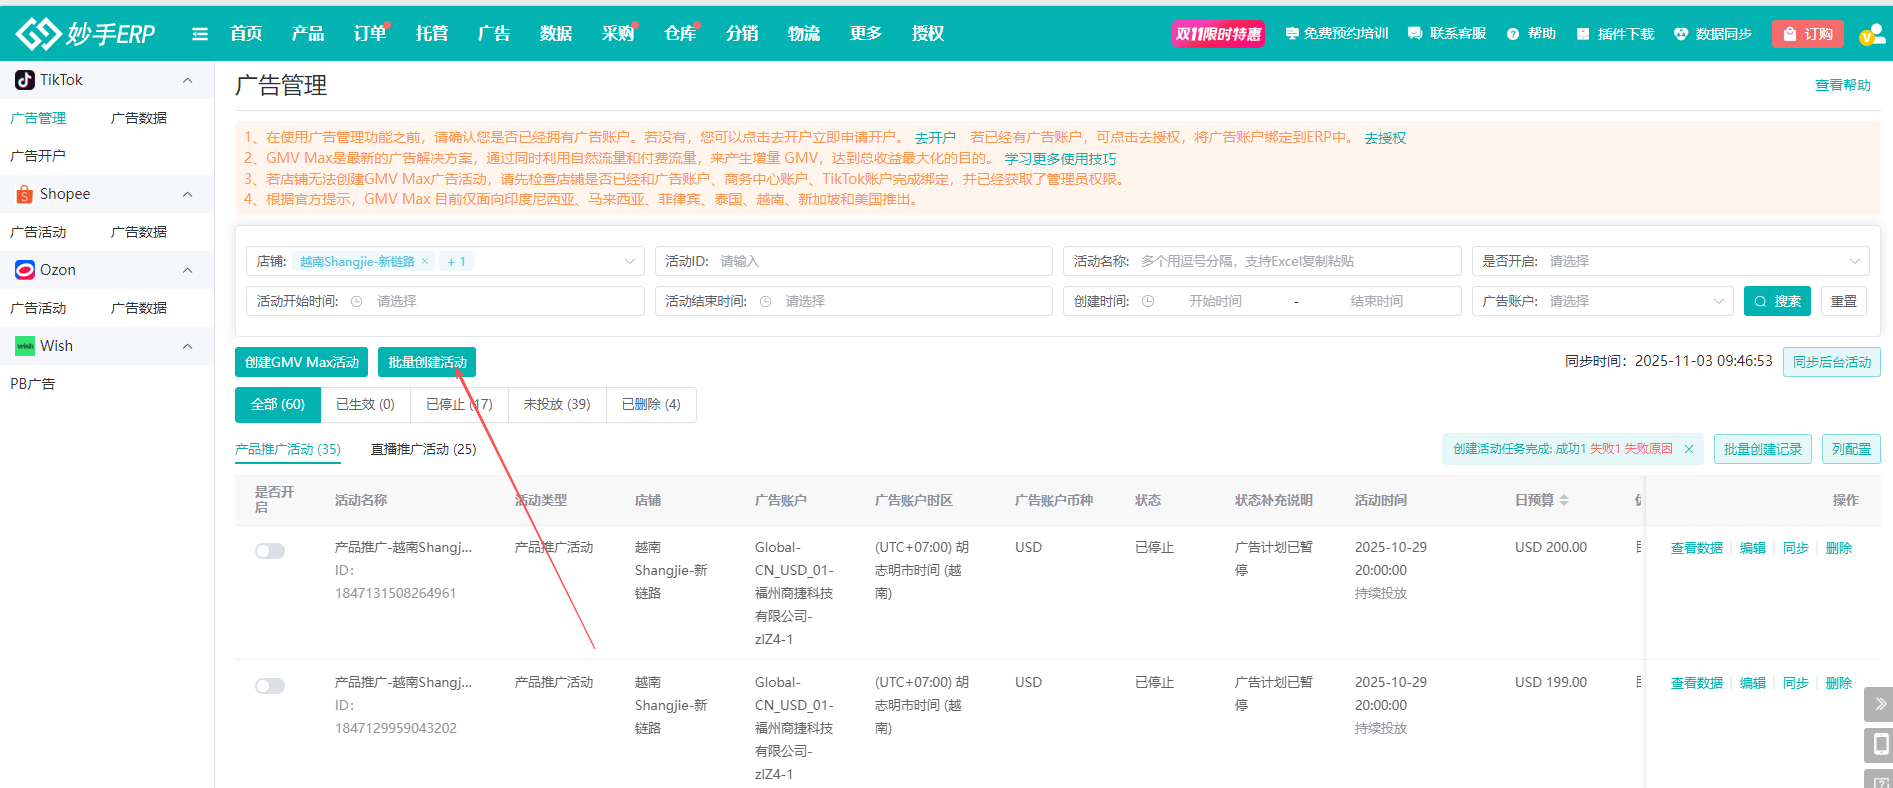Collapse the TikTok sidebar section

point(187,80)
